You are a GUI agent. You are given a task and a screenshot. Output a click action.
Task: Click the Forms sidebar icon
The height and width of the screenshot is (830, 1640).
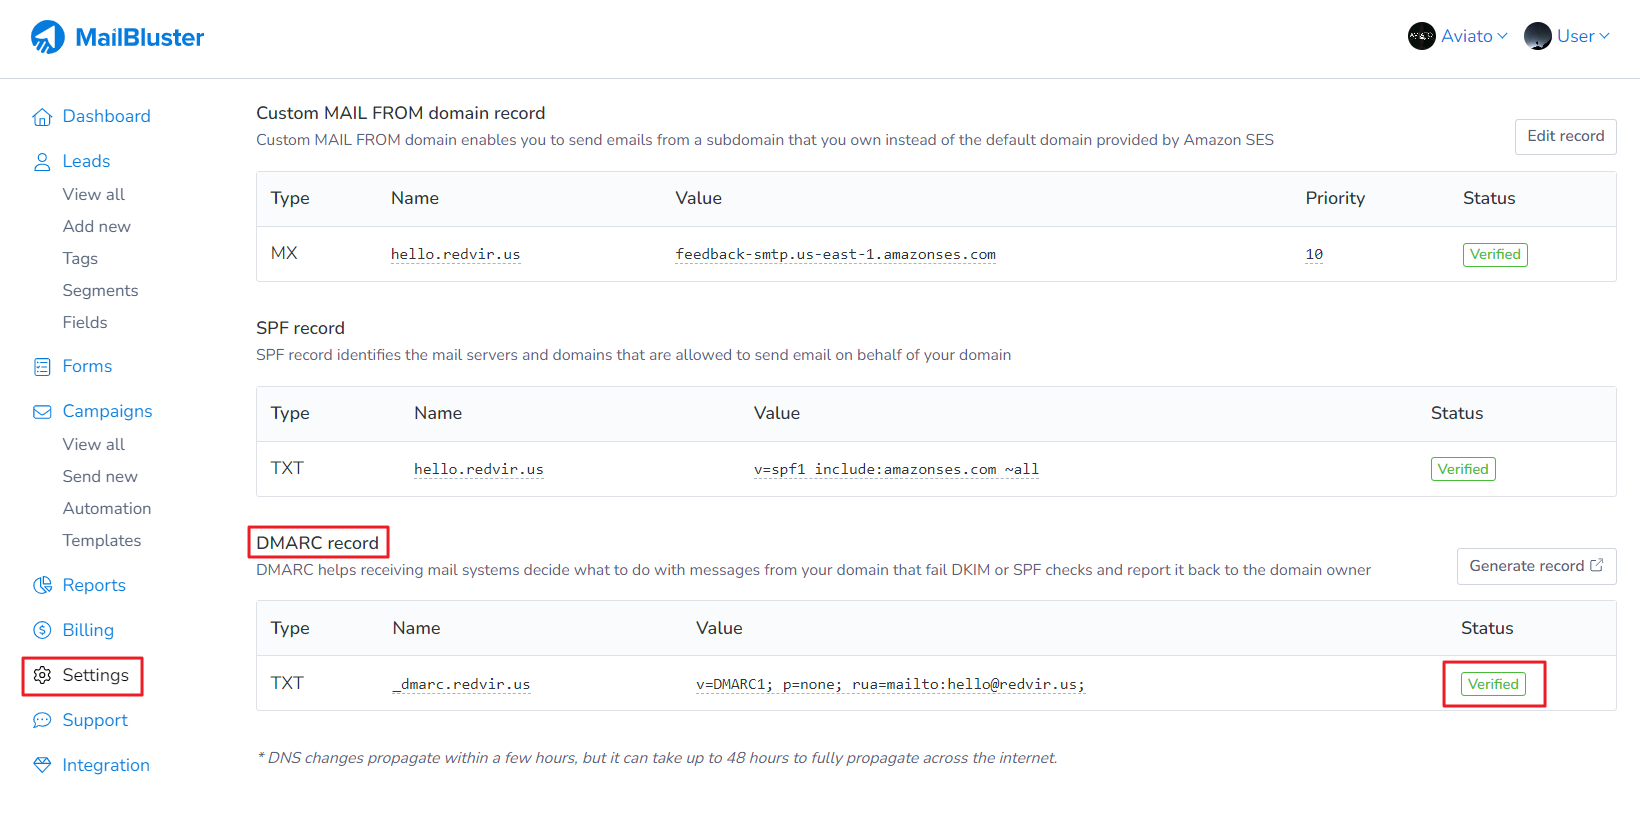point(42,367)
